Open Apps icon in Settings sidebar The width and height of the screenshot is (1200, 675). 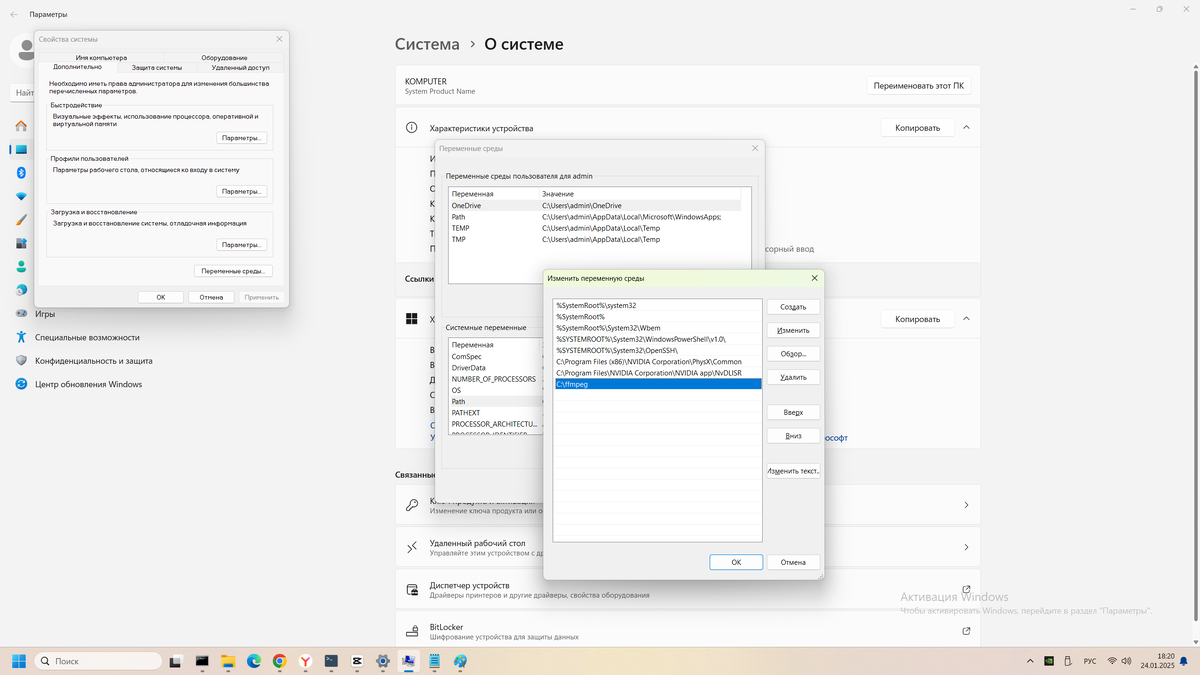21,243
